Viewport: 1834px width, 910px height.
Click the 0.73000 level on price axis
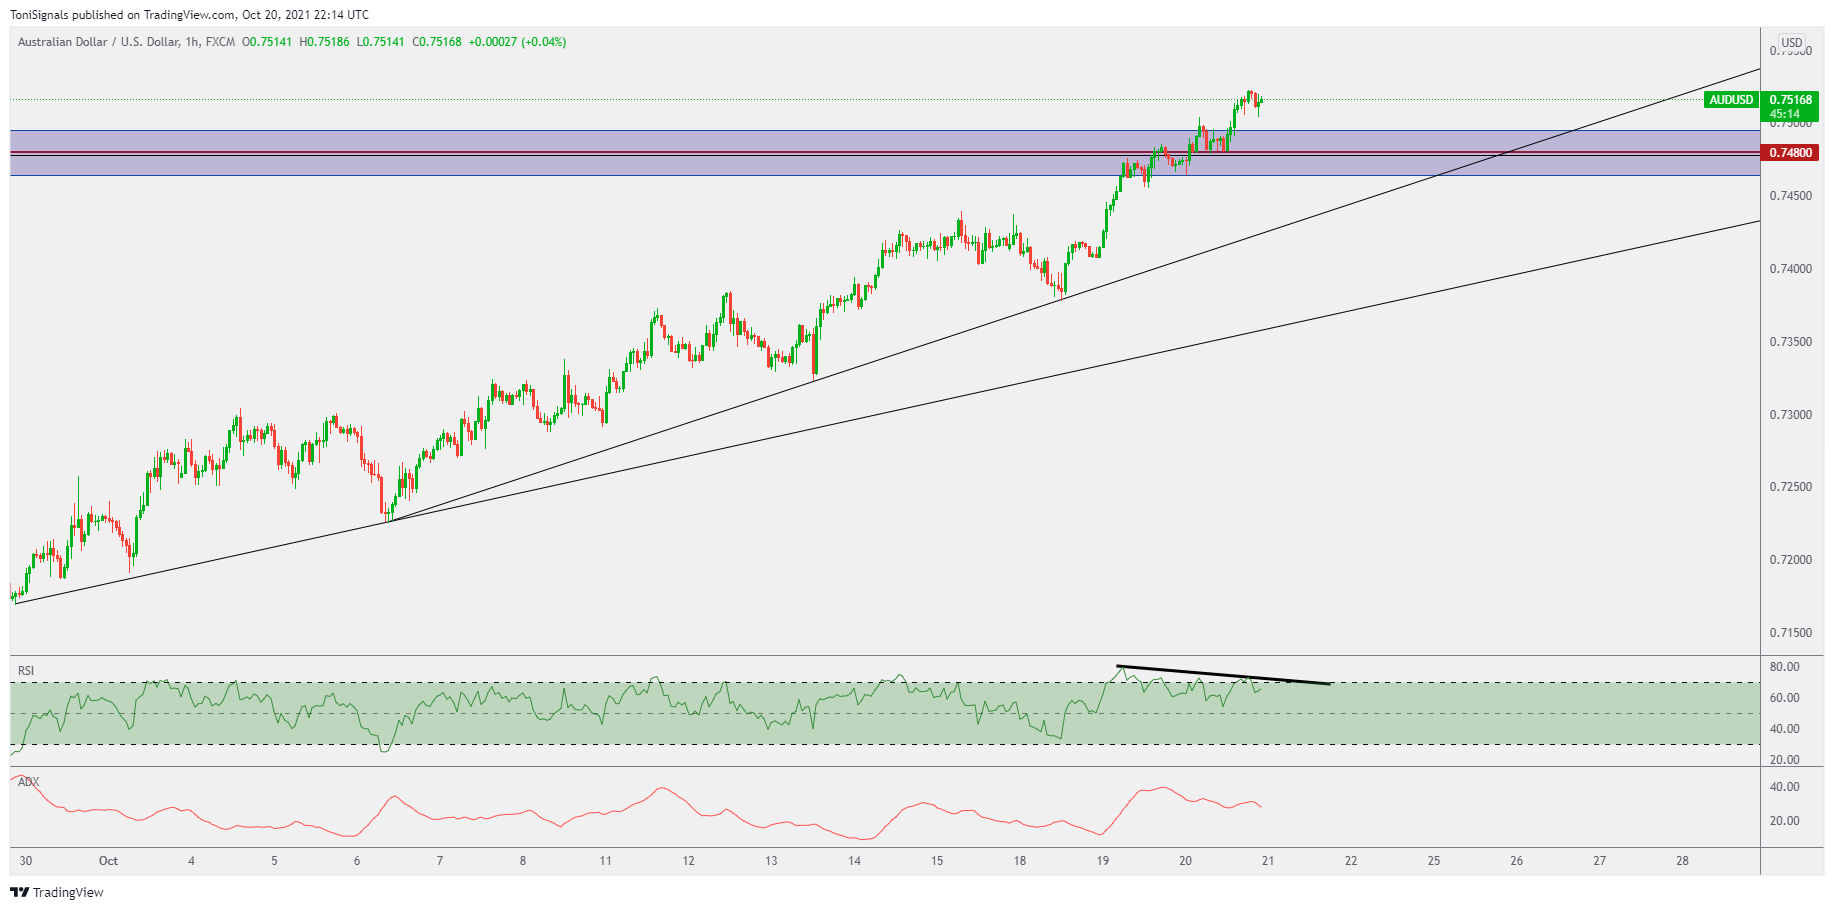click(1790, 415)
